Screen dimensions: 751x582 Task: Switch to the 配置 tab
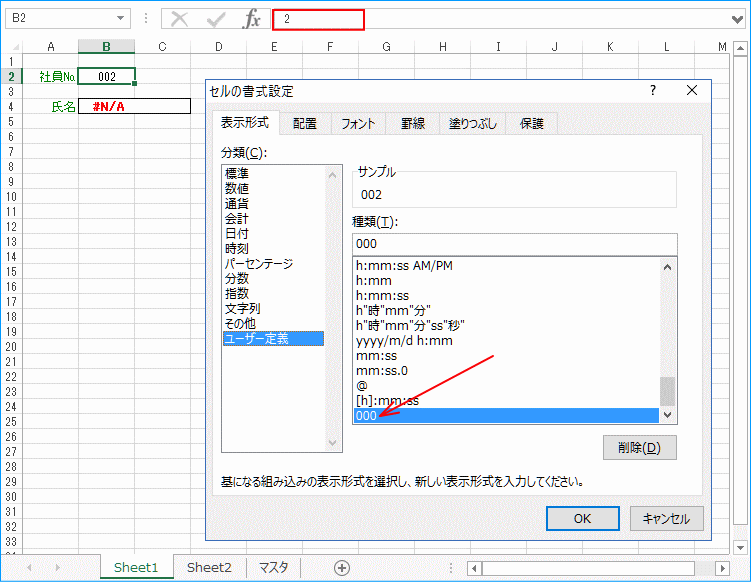pyautogui.click(x=305, y=123)
